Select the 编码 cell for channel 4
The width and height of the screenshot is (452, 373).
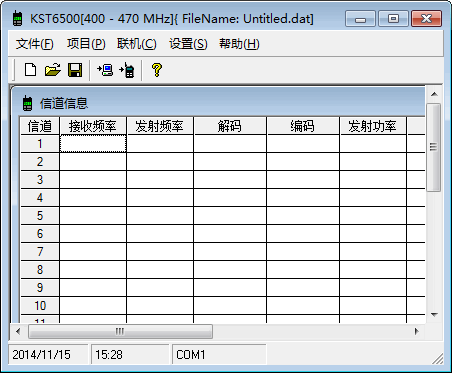point(303,198)
